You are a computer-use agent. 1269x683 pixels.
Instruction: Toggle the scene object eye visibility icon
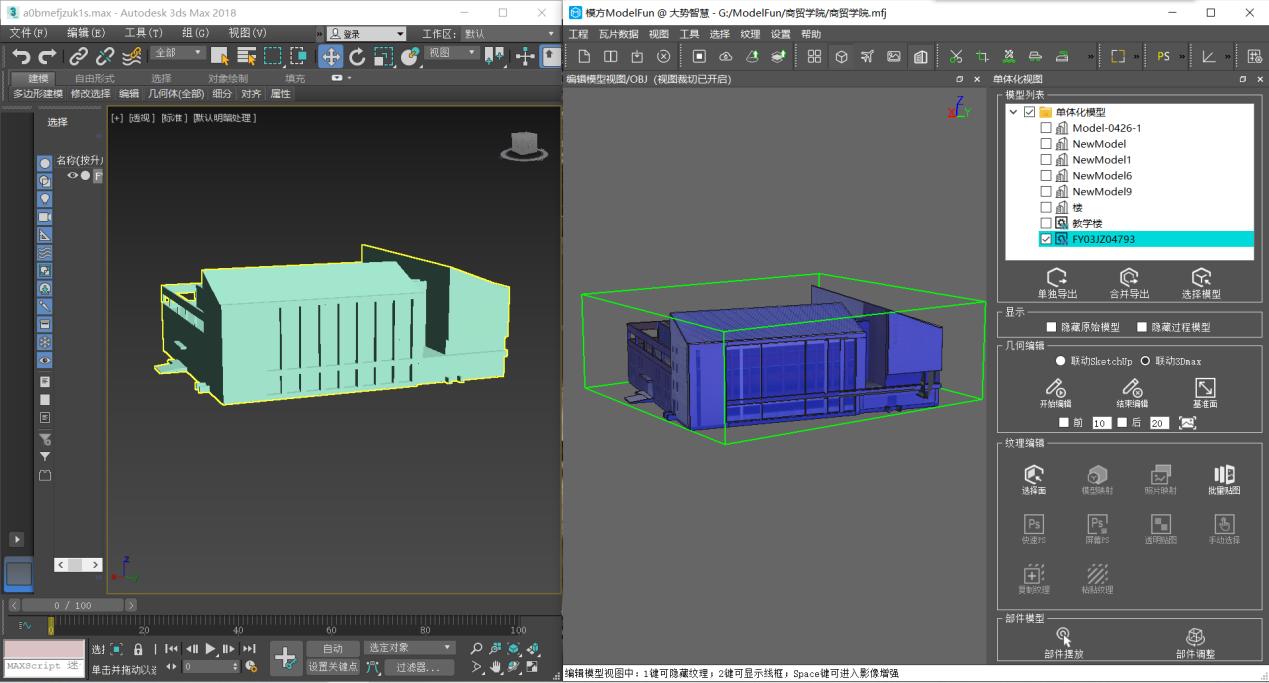[x=72, y=175]
